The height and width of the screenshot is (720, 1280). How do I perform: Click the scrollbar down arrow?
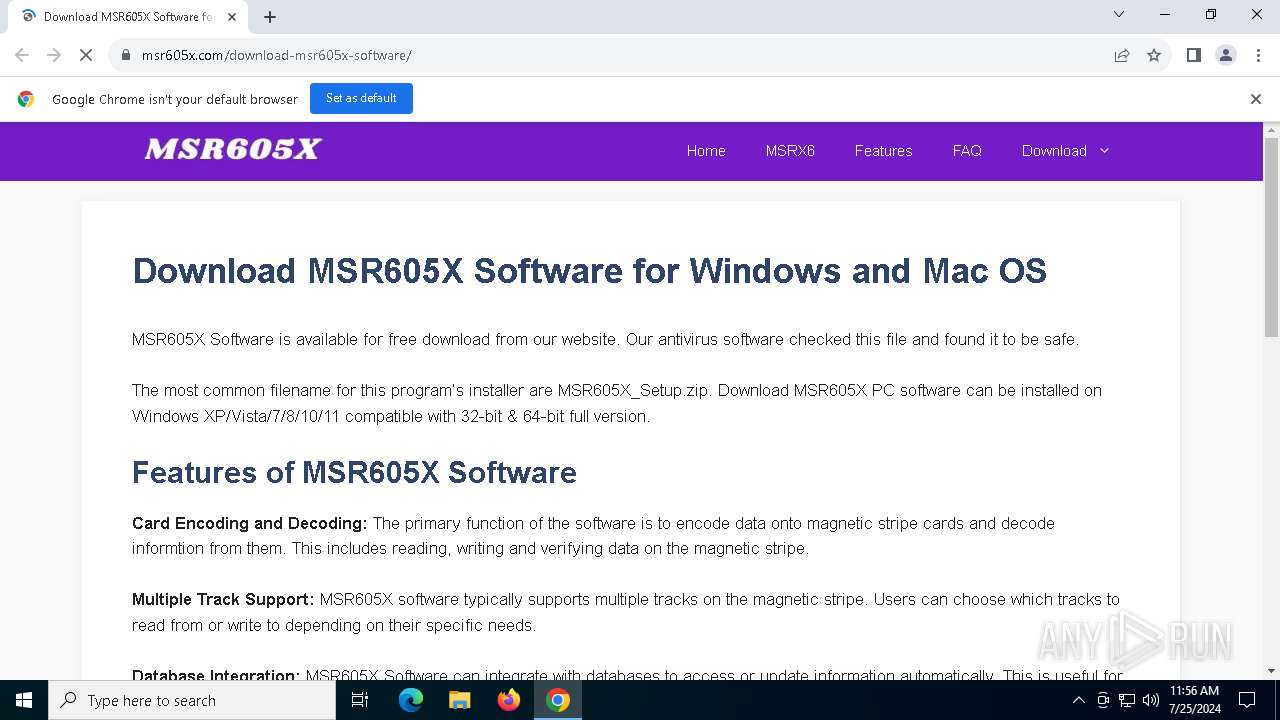click(1271, 671)
